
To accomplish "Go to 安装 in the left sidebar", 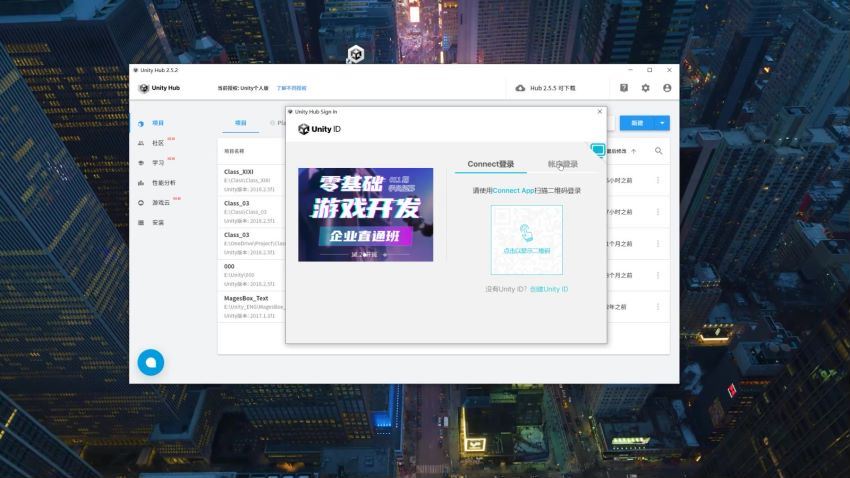I will 158,222.
